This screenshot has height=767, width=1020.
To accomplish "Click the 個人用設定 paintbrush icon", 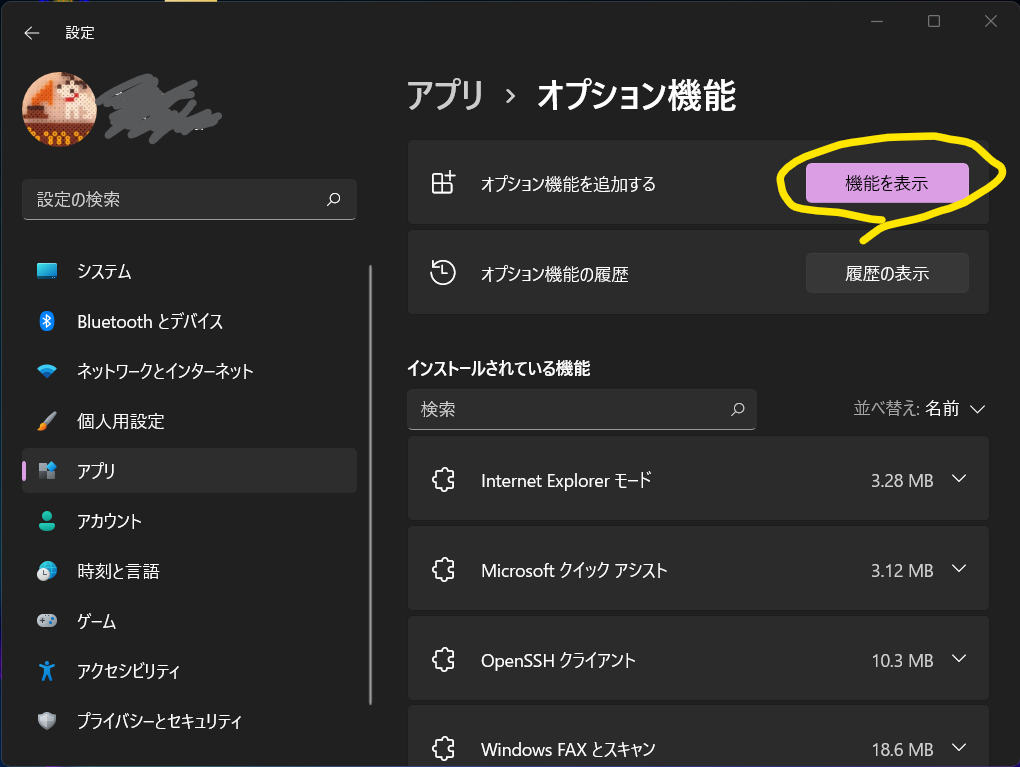I will click(47, 421).
